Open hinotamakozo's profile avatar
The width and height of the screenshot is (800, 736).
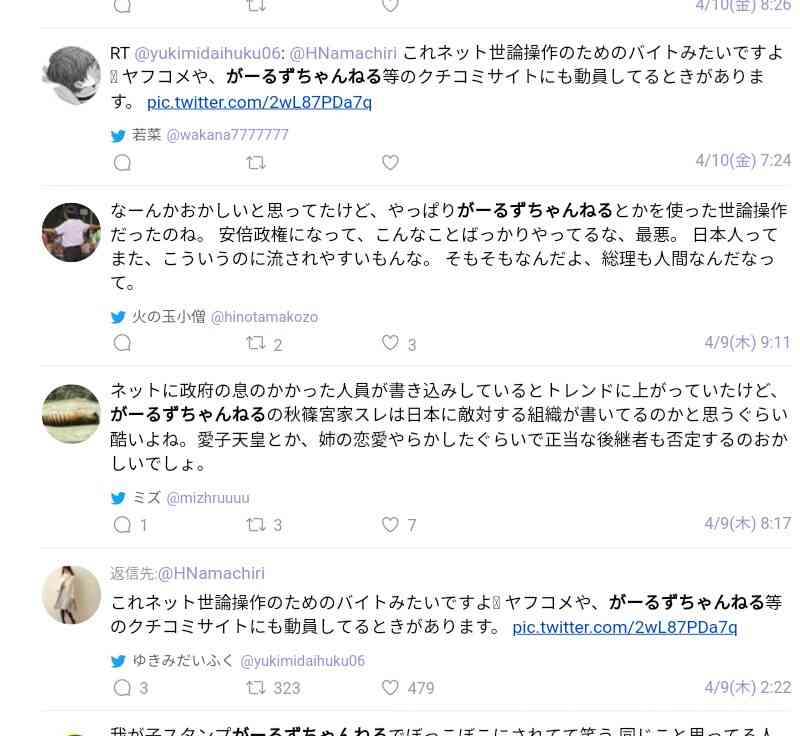pos(71,232)
